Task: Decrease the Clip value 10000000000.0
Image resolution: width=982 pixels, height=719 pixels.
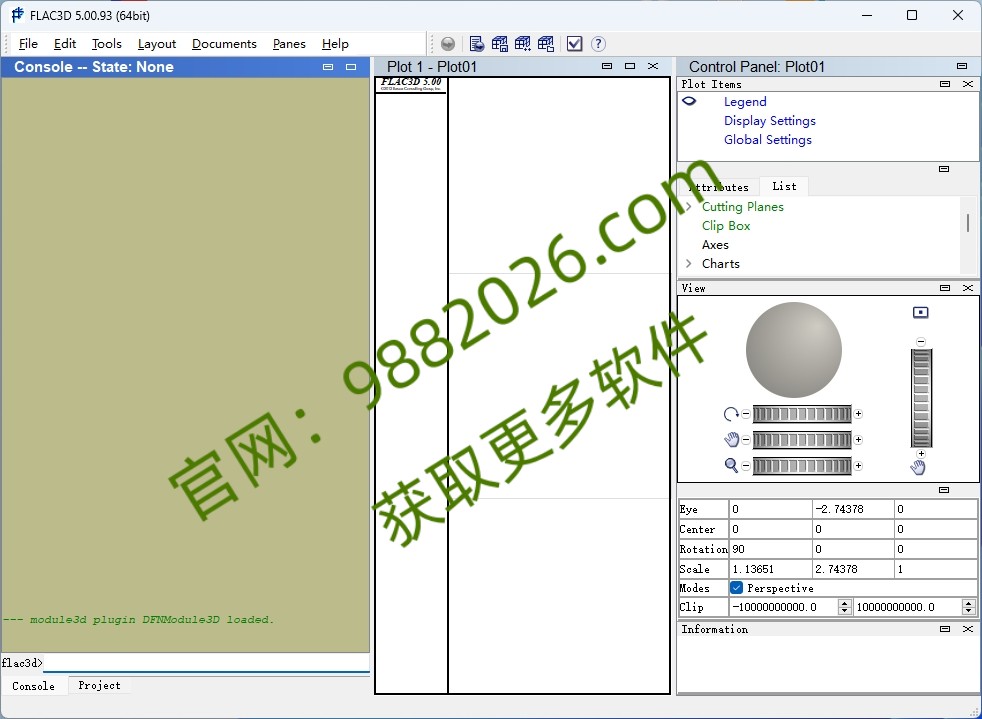Action: (969, 611)
